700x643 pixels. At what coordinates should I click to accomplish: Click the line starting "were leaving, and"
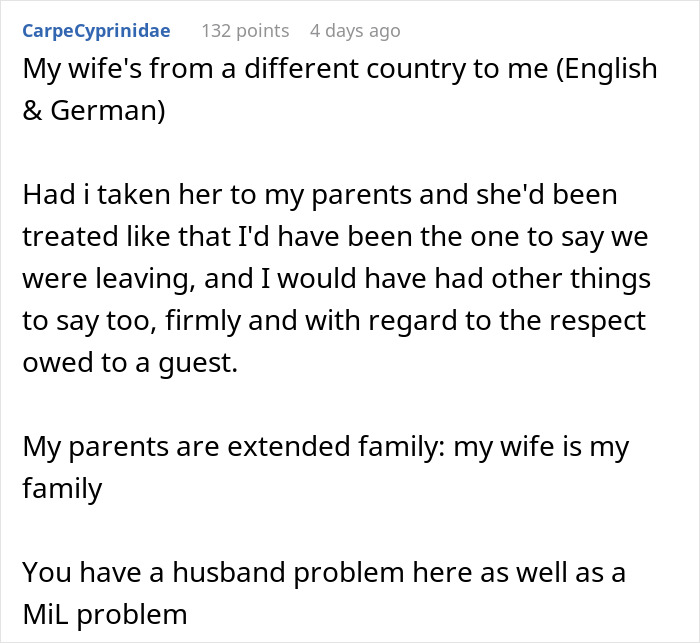(x=335, y=279)
